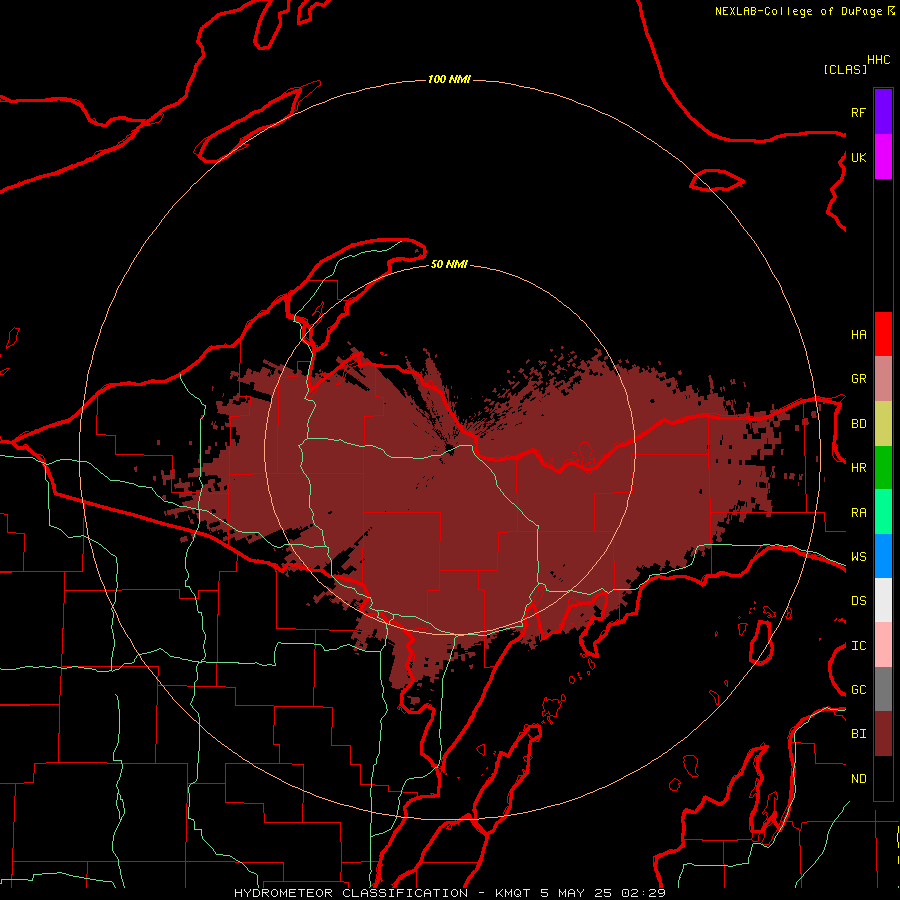Click the "HYDROMETEOR CLASSIFICATION" title text
The height and width of the screenshot is (900, 900).
point(351,893)
